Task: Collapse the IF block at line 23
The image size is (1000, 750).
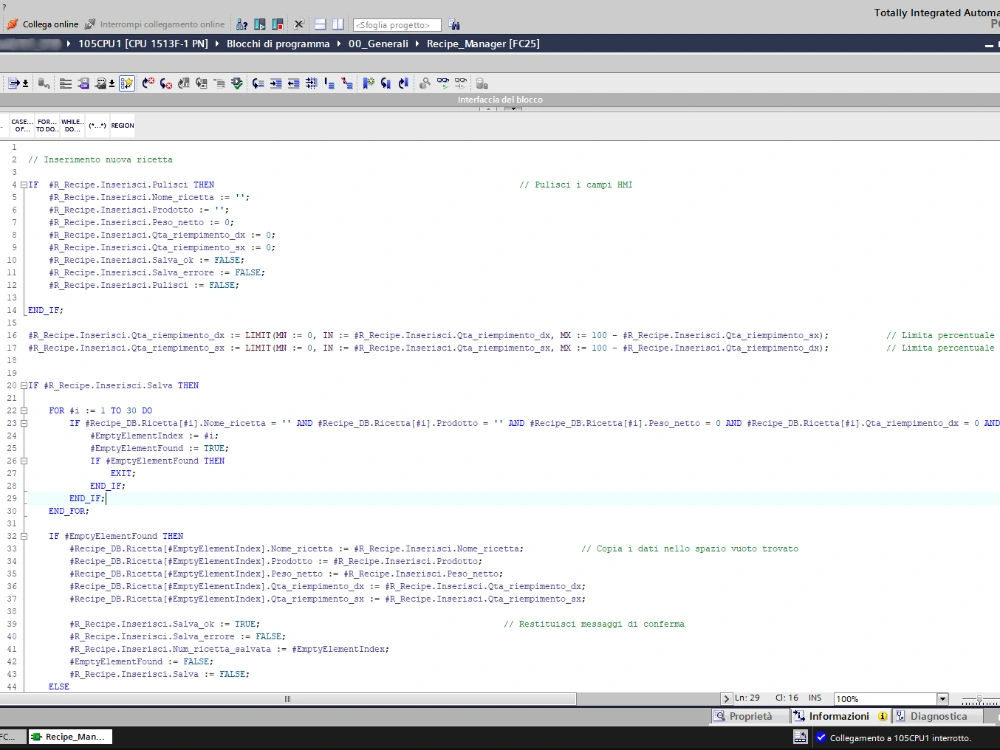Action: [x=24, y=423]
